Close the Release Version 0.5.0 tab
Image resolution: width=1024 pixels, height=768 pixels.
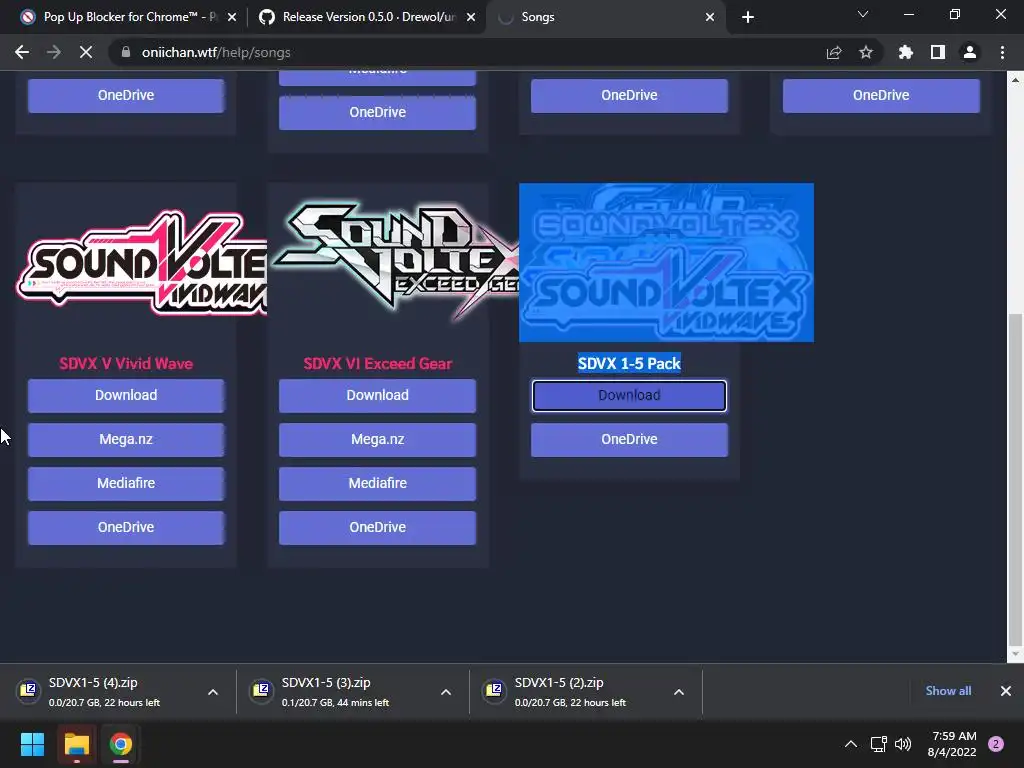(x=471, y=17)
